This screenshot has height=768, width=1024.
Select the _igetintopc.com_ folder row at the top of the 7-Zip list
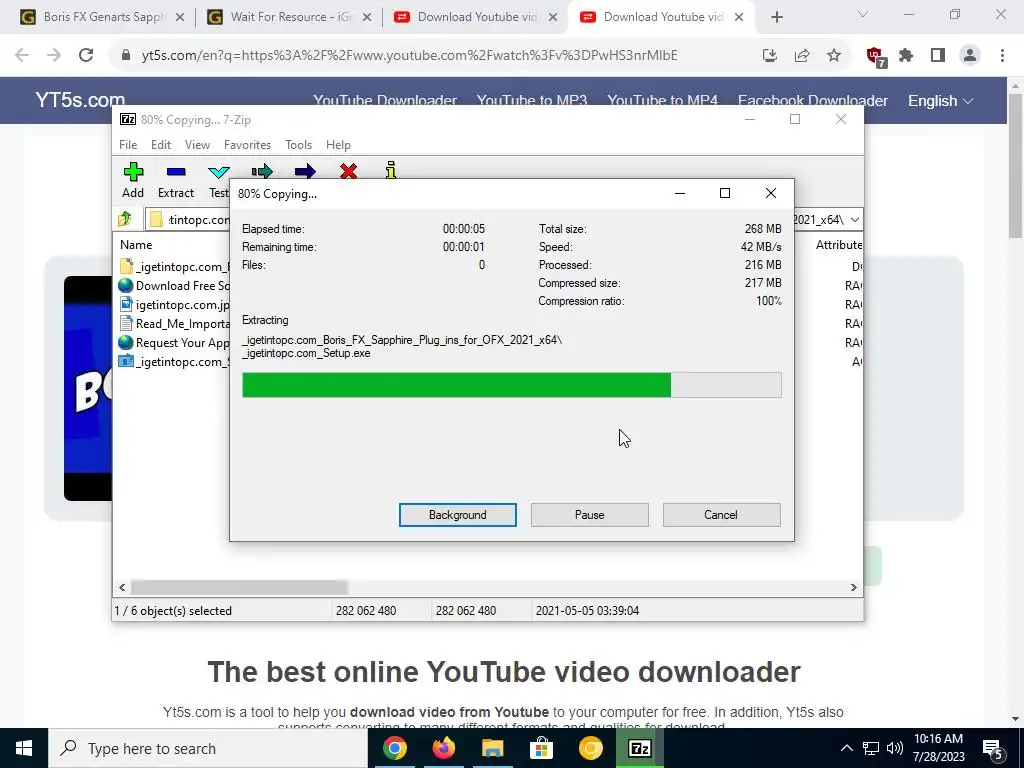click(174, 266)
